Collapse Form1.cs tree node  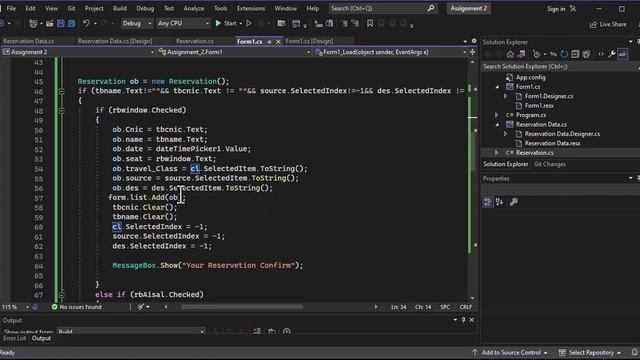pyautogui.click(x=497, y=87)
